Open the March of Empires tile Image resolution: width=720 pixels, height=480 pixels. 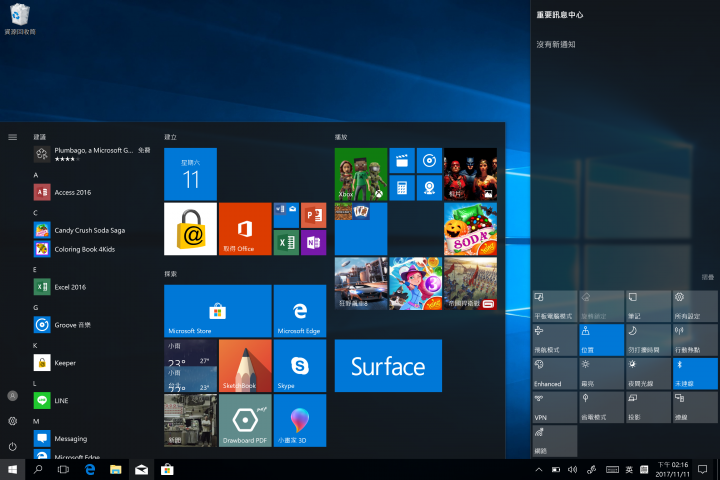(x=470, y=283)
